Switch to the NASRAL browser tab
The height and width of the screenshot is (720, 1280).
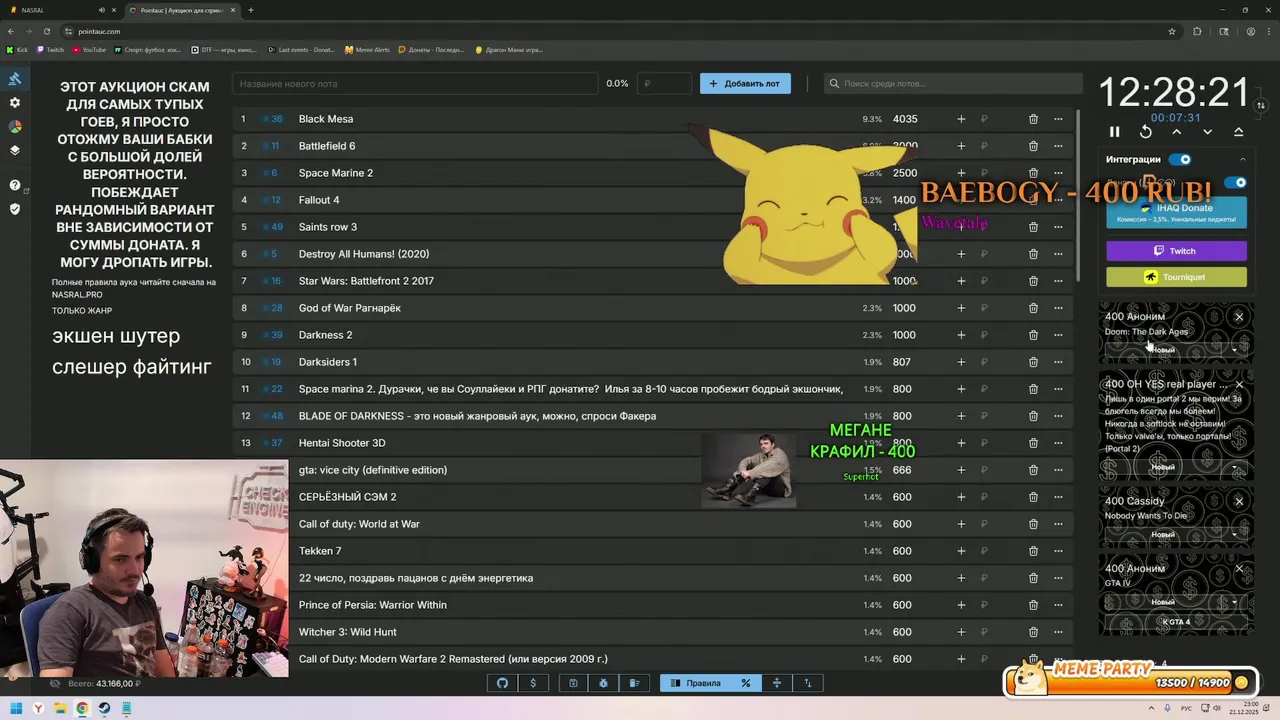click(62, 10)
